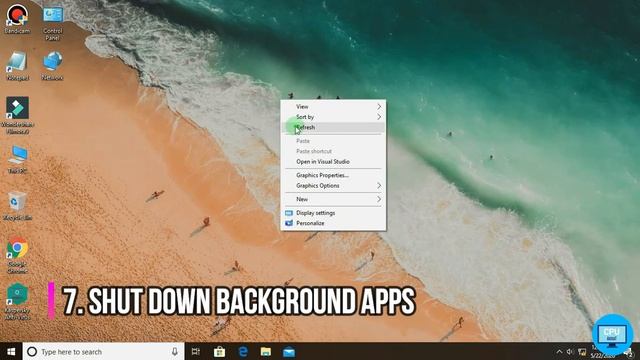Launch Microsoft Store from the taskbar

point(219,351)
